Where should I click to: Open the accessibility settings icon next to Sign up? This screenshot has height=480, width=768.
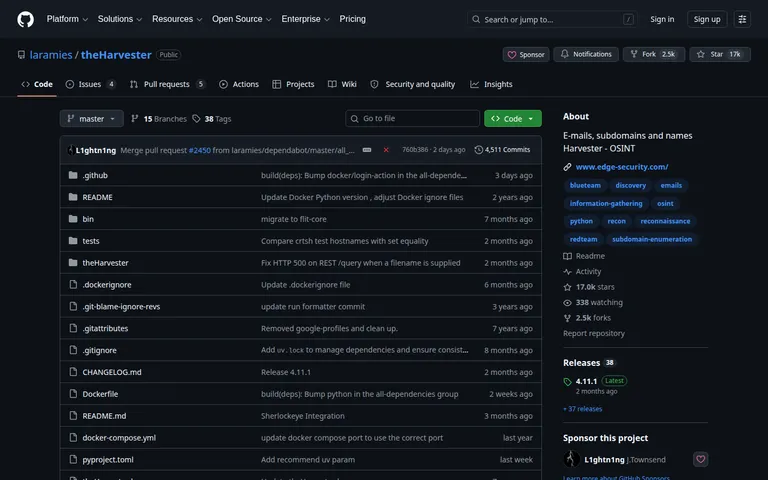click(742, 19)
